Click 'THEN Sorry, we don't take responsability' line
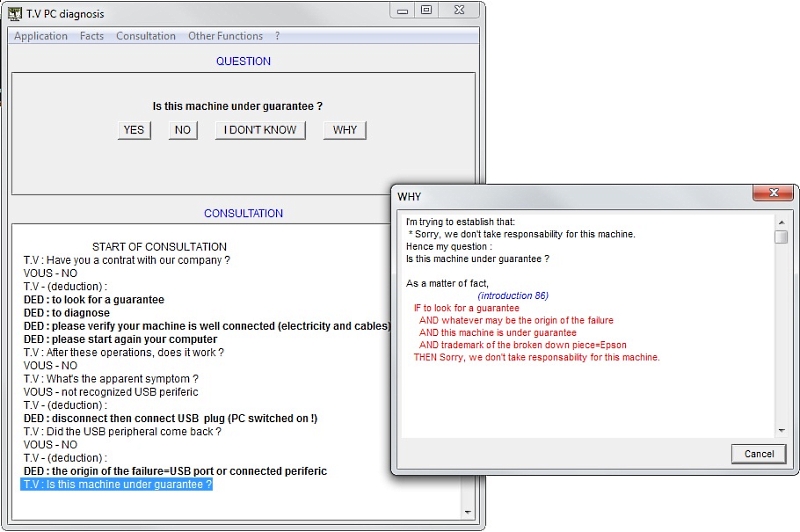 point(537,357)
